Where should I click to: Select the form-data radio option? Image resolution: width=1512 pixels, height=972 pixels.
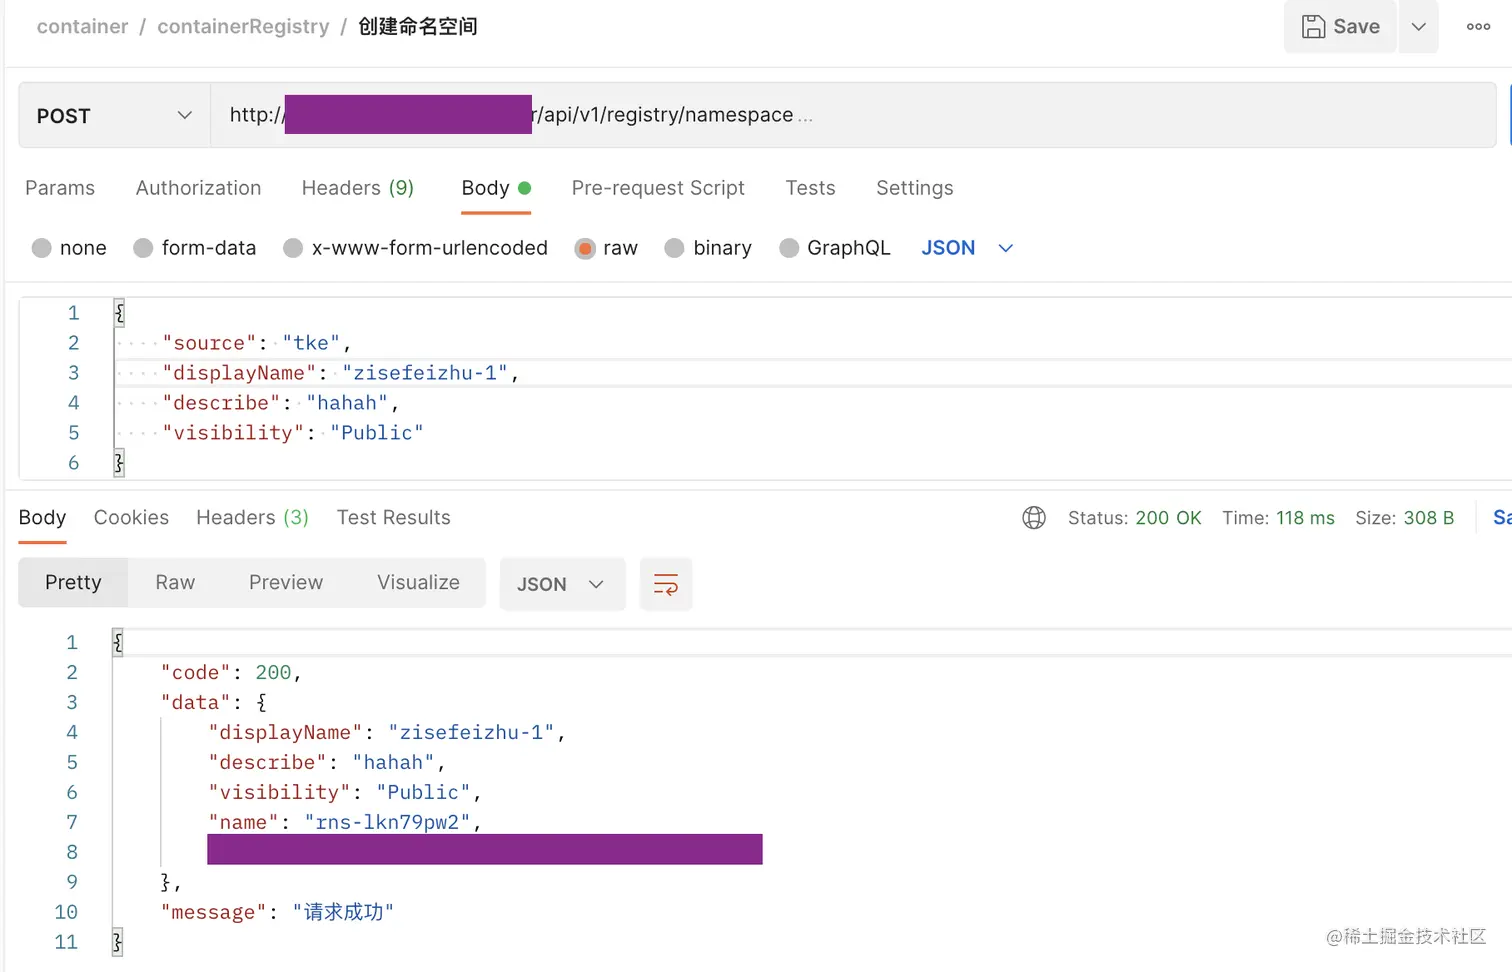[143, 248]
